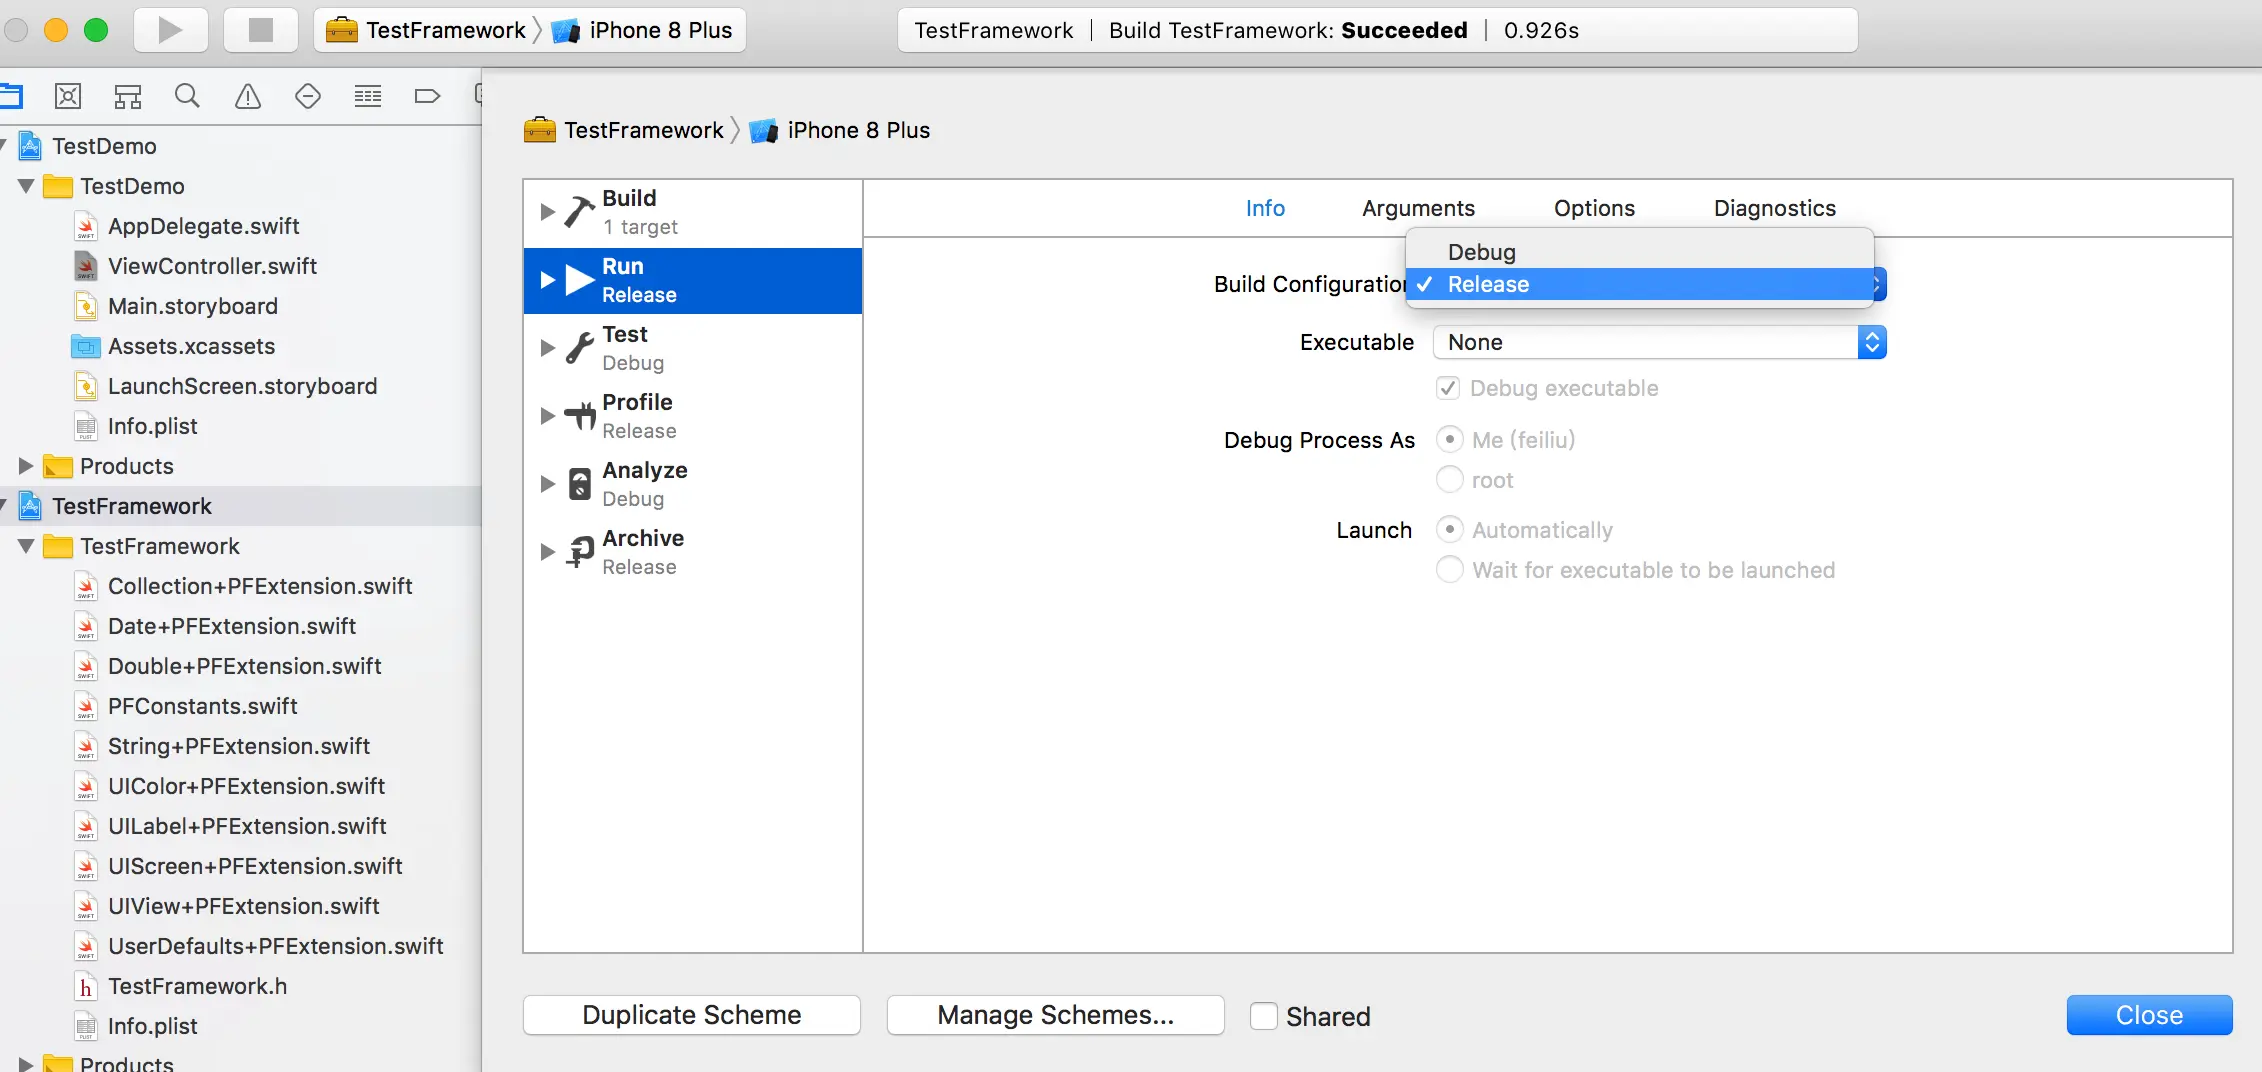Open the Executable dropdown
The height and width of the screenshot is (1072, 2262).
[1660, 342]
